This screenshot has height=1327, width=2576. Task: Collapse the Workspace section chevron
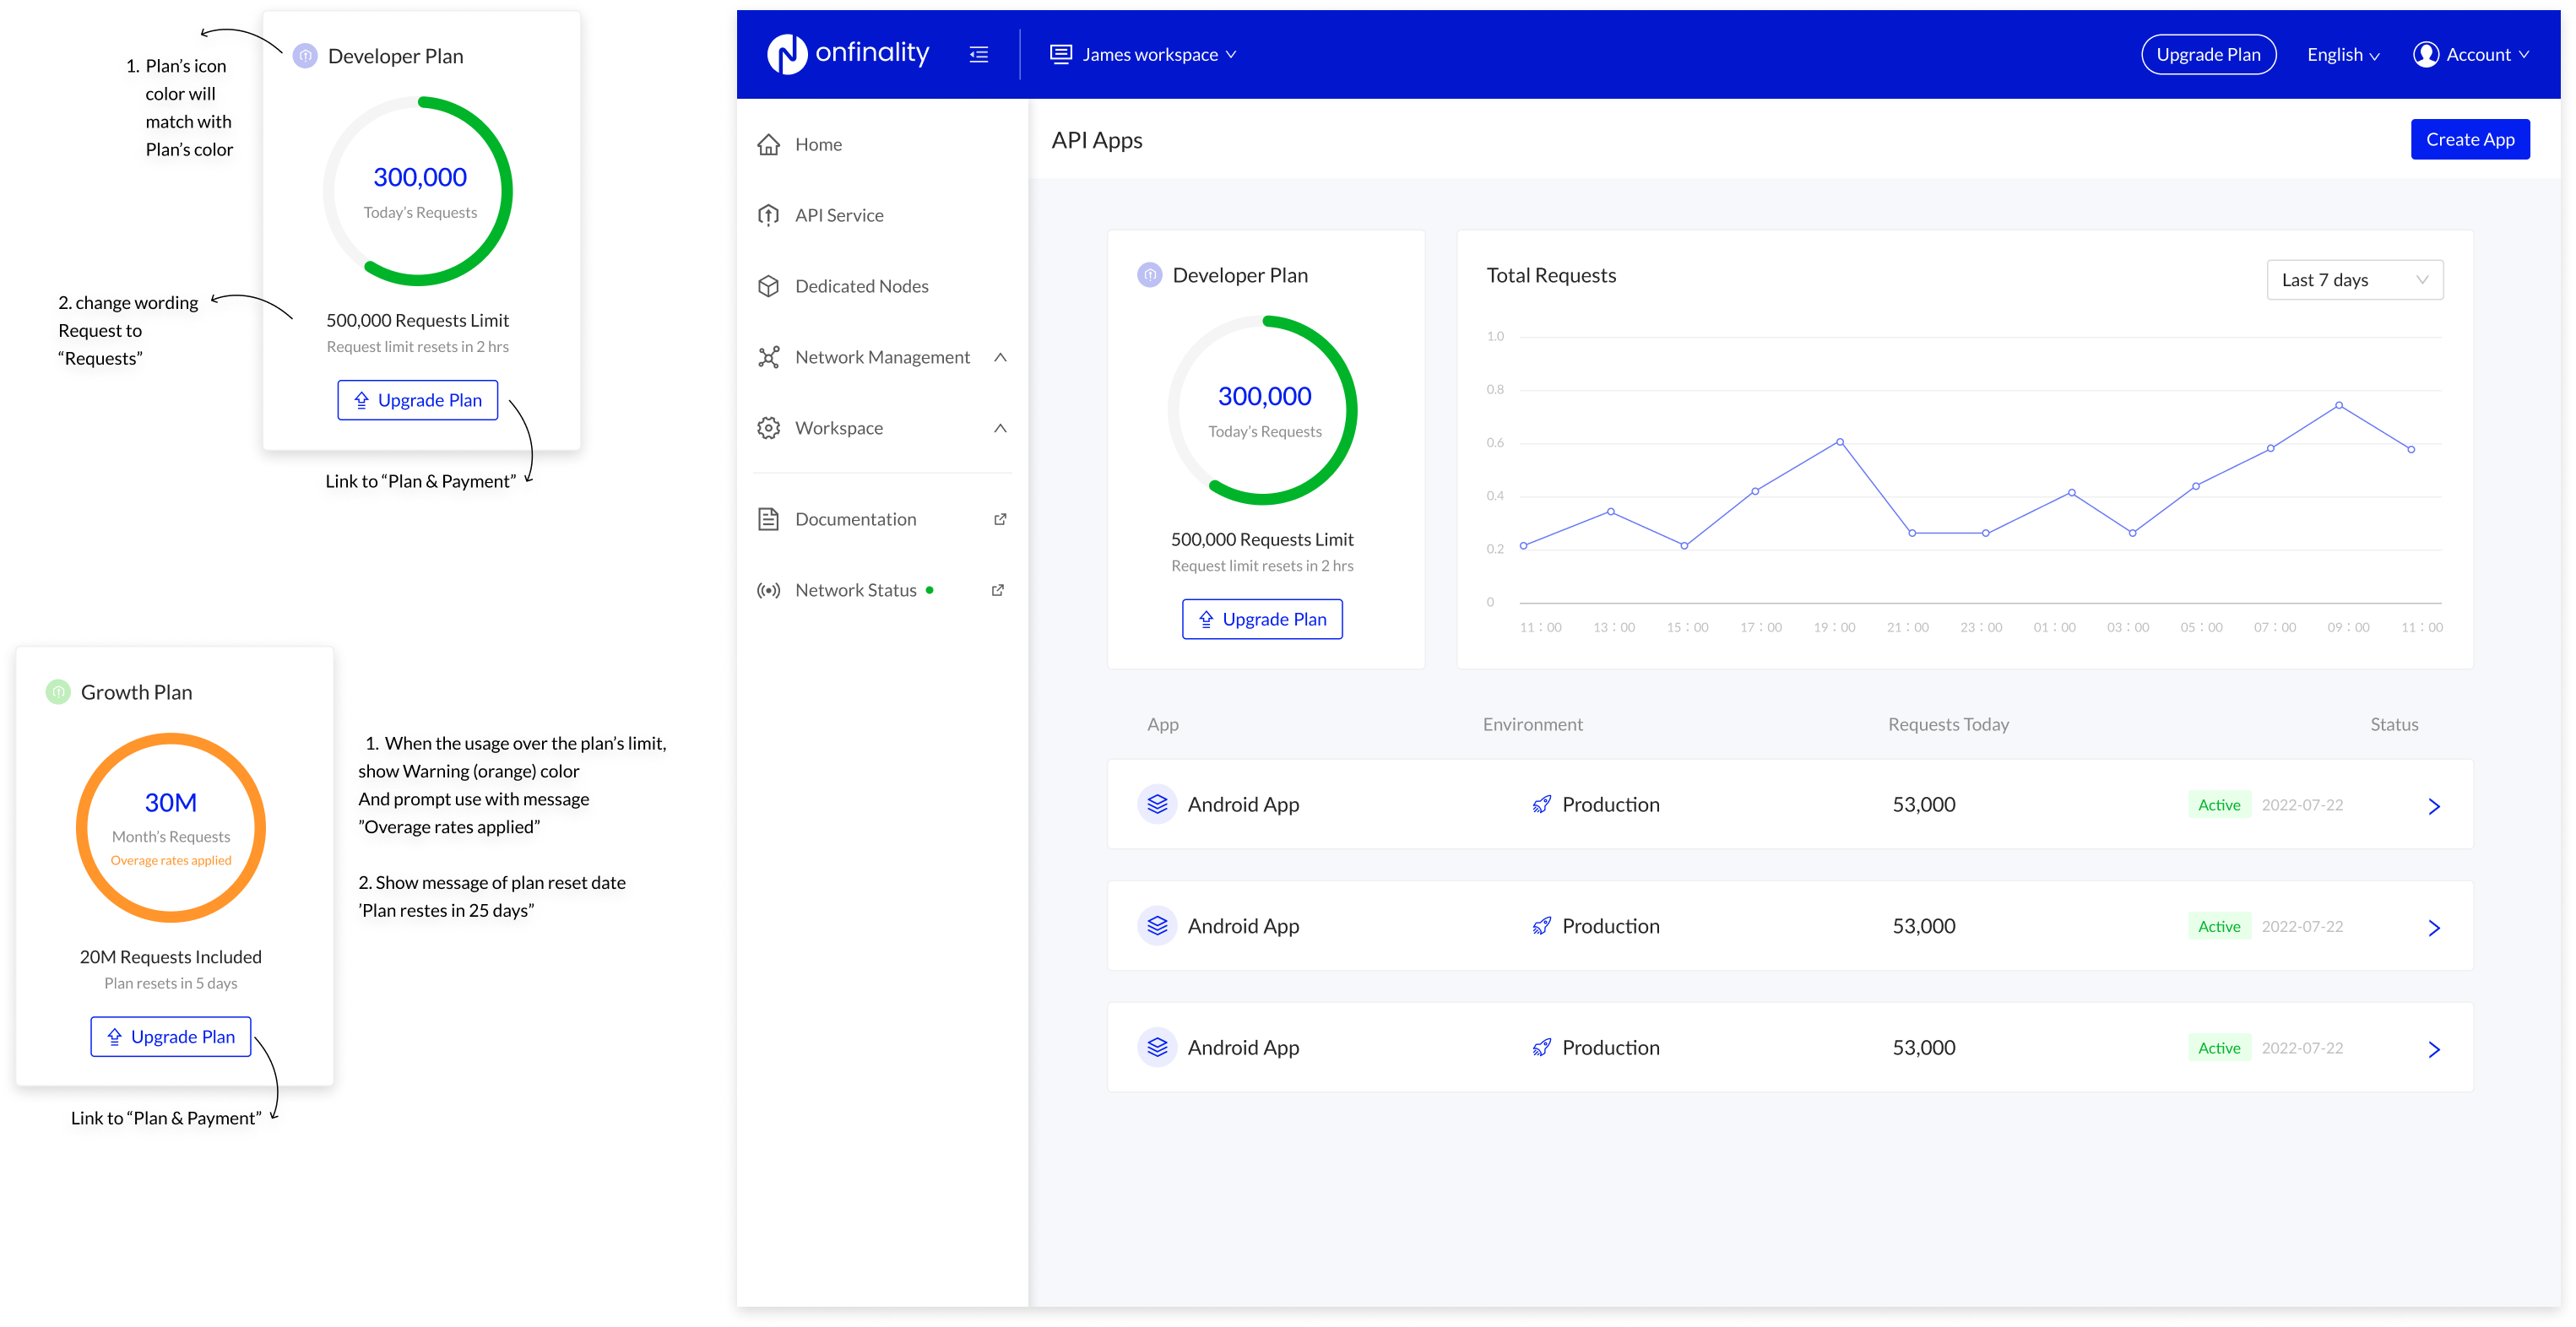click(999, 428)
